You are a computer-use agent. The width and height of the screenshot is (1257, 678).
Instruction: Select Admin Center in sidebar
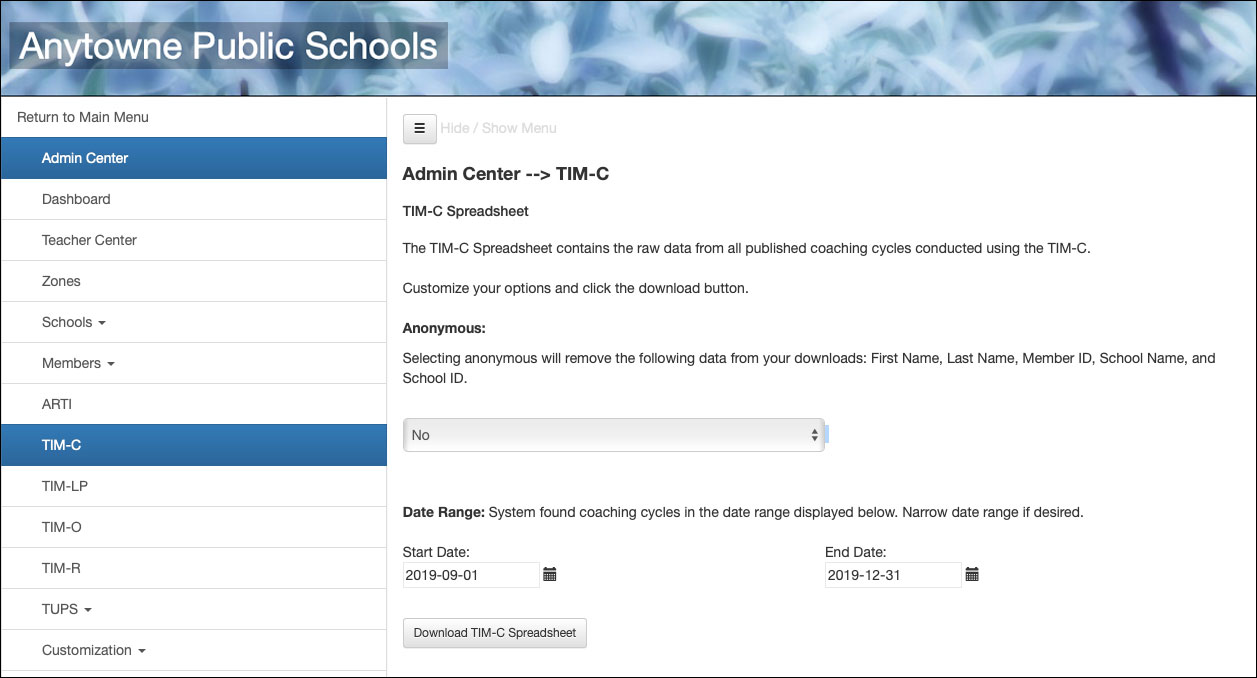point(194,158)
